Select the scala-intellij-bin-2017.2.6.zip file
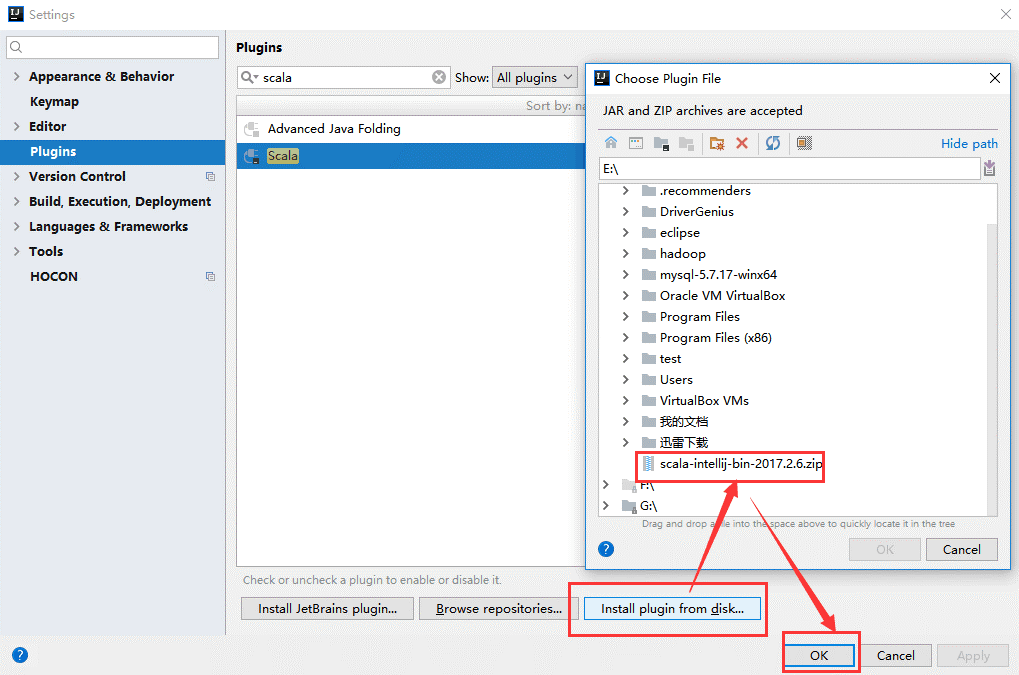The image size is (1019, 675). click(x=741, y=464)
